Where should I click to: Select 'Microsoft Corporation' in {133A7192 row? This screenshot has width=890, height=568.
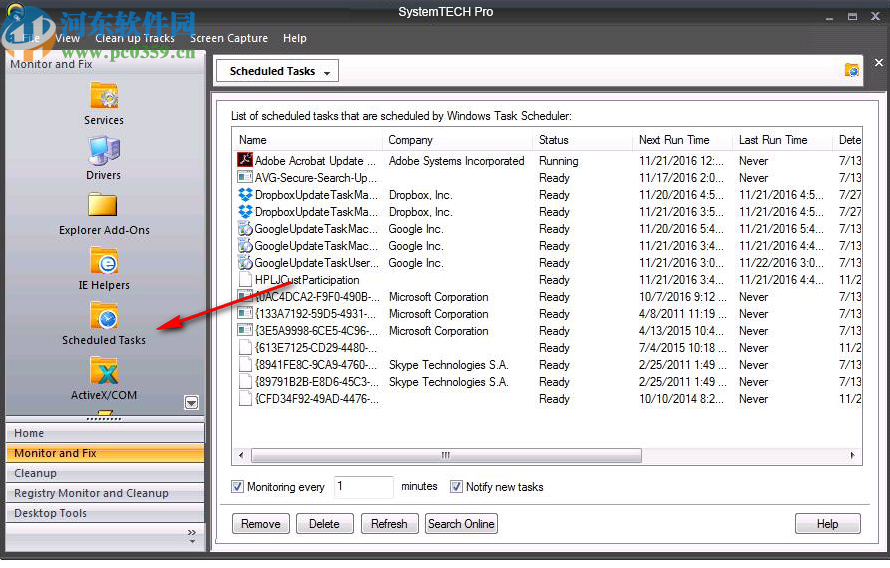(x=438, y=314)
